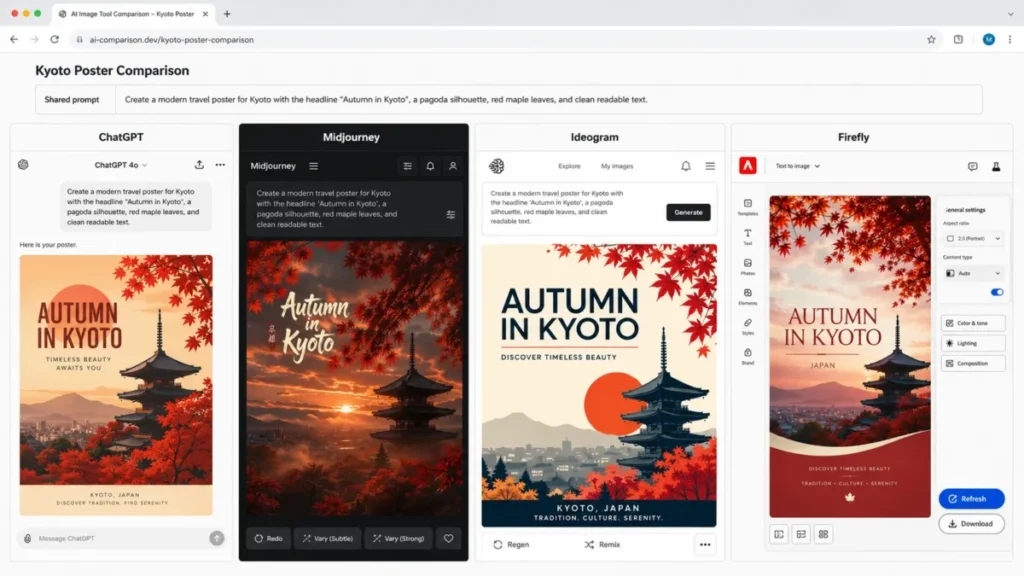Reload the browser page

click(55, 39)
